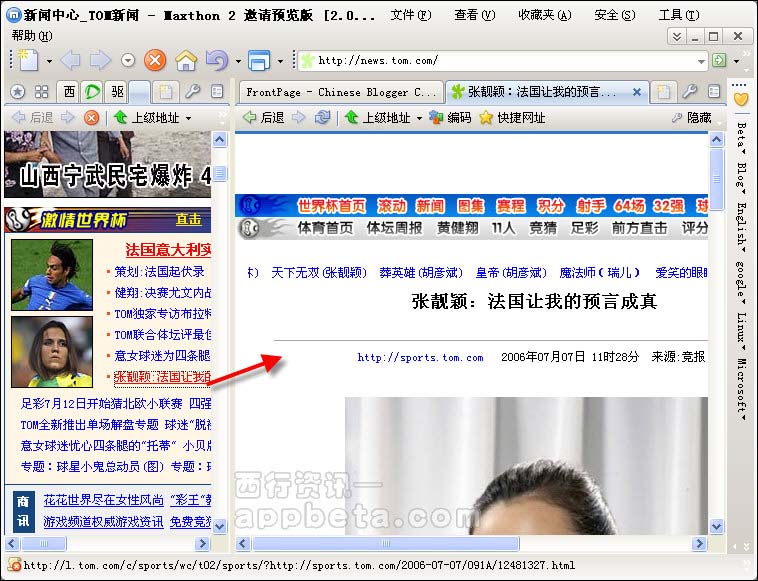Click the address bar URL field
The image size is (758, 581).
(x=505, y=61)
